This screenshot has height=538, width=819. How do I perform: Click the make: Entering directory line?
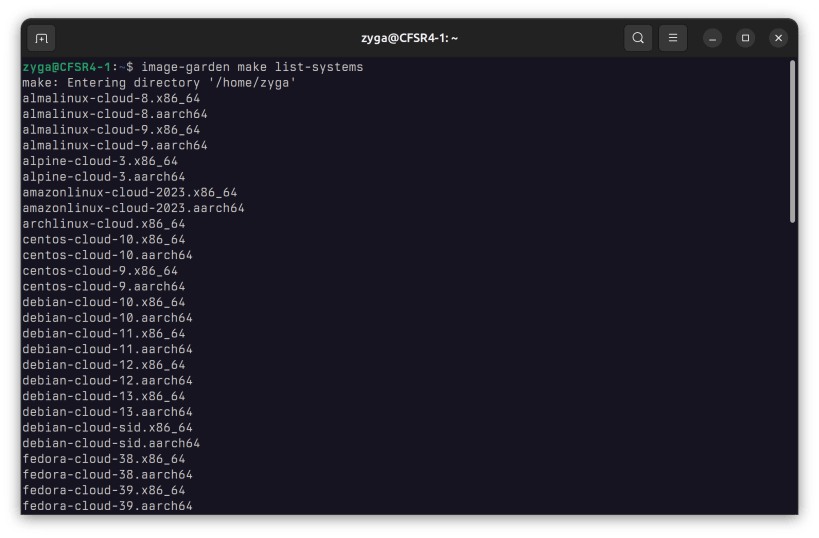[x=159, y=83]
